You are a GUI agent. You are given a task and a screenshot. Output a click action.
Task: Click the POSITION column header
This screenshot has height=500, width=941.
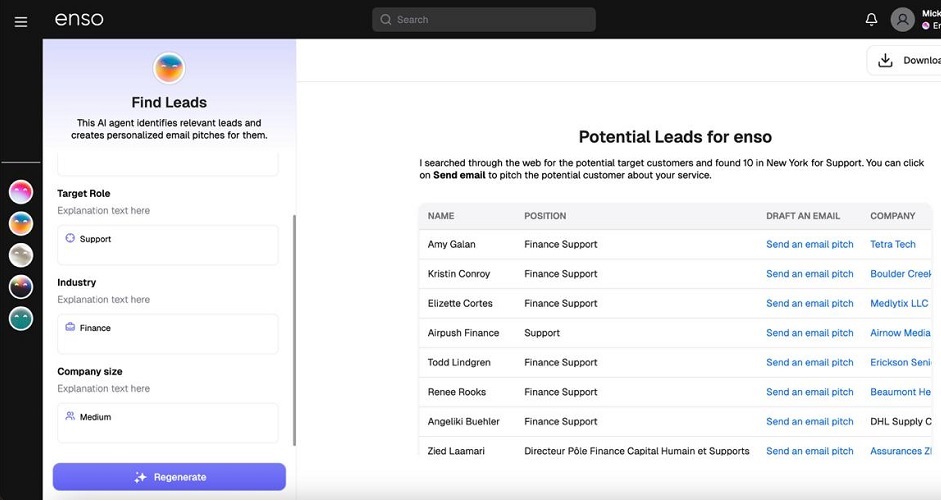(545, 215)
